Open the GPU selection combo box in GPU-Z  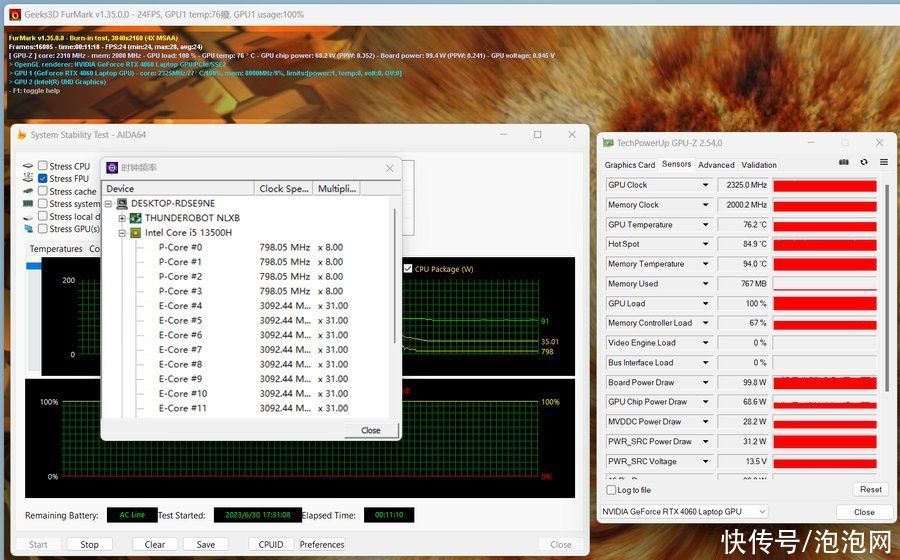pyautogui.click(x=684, y=511)
